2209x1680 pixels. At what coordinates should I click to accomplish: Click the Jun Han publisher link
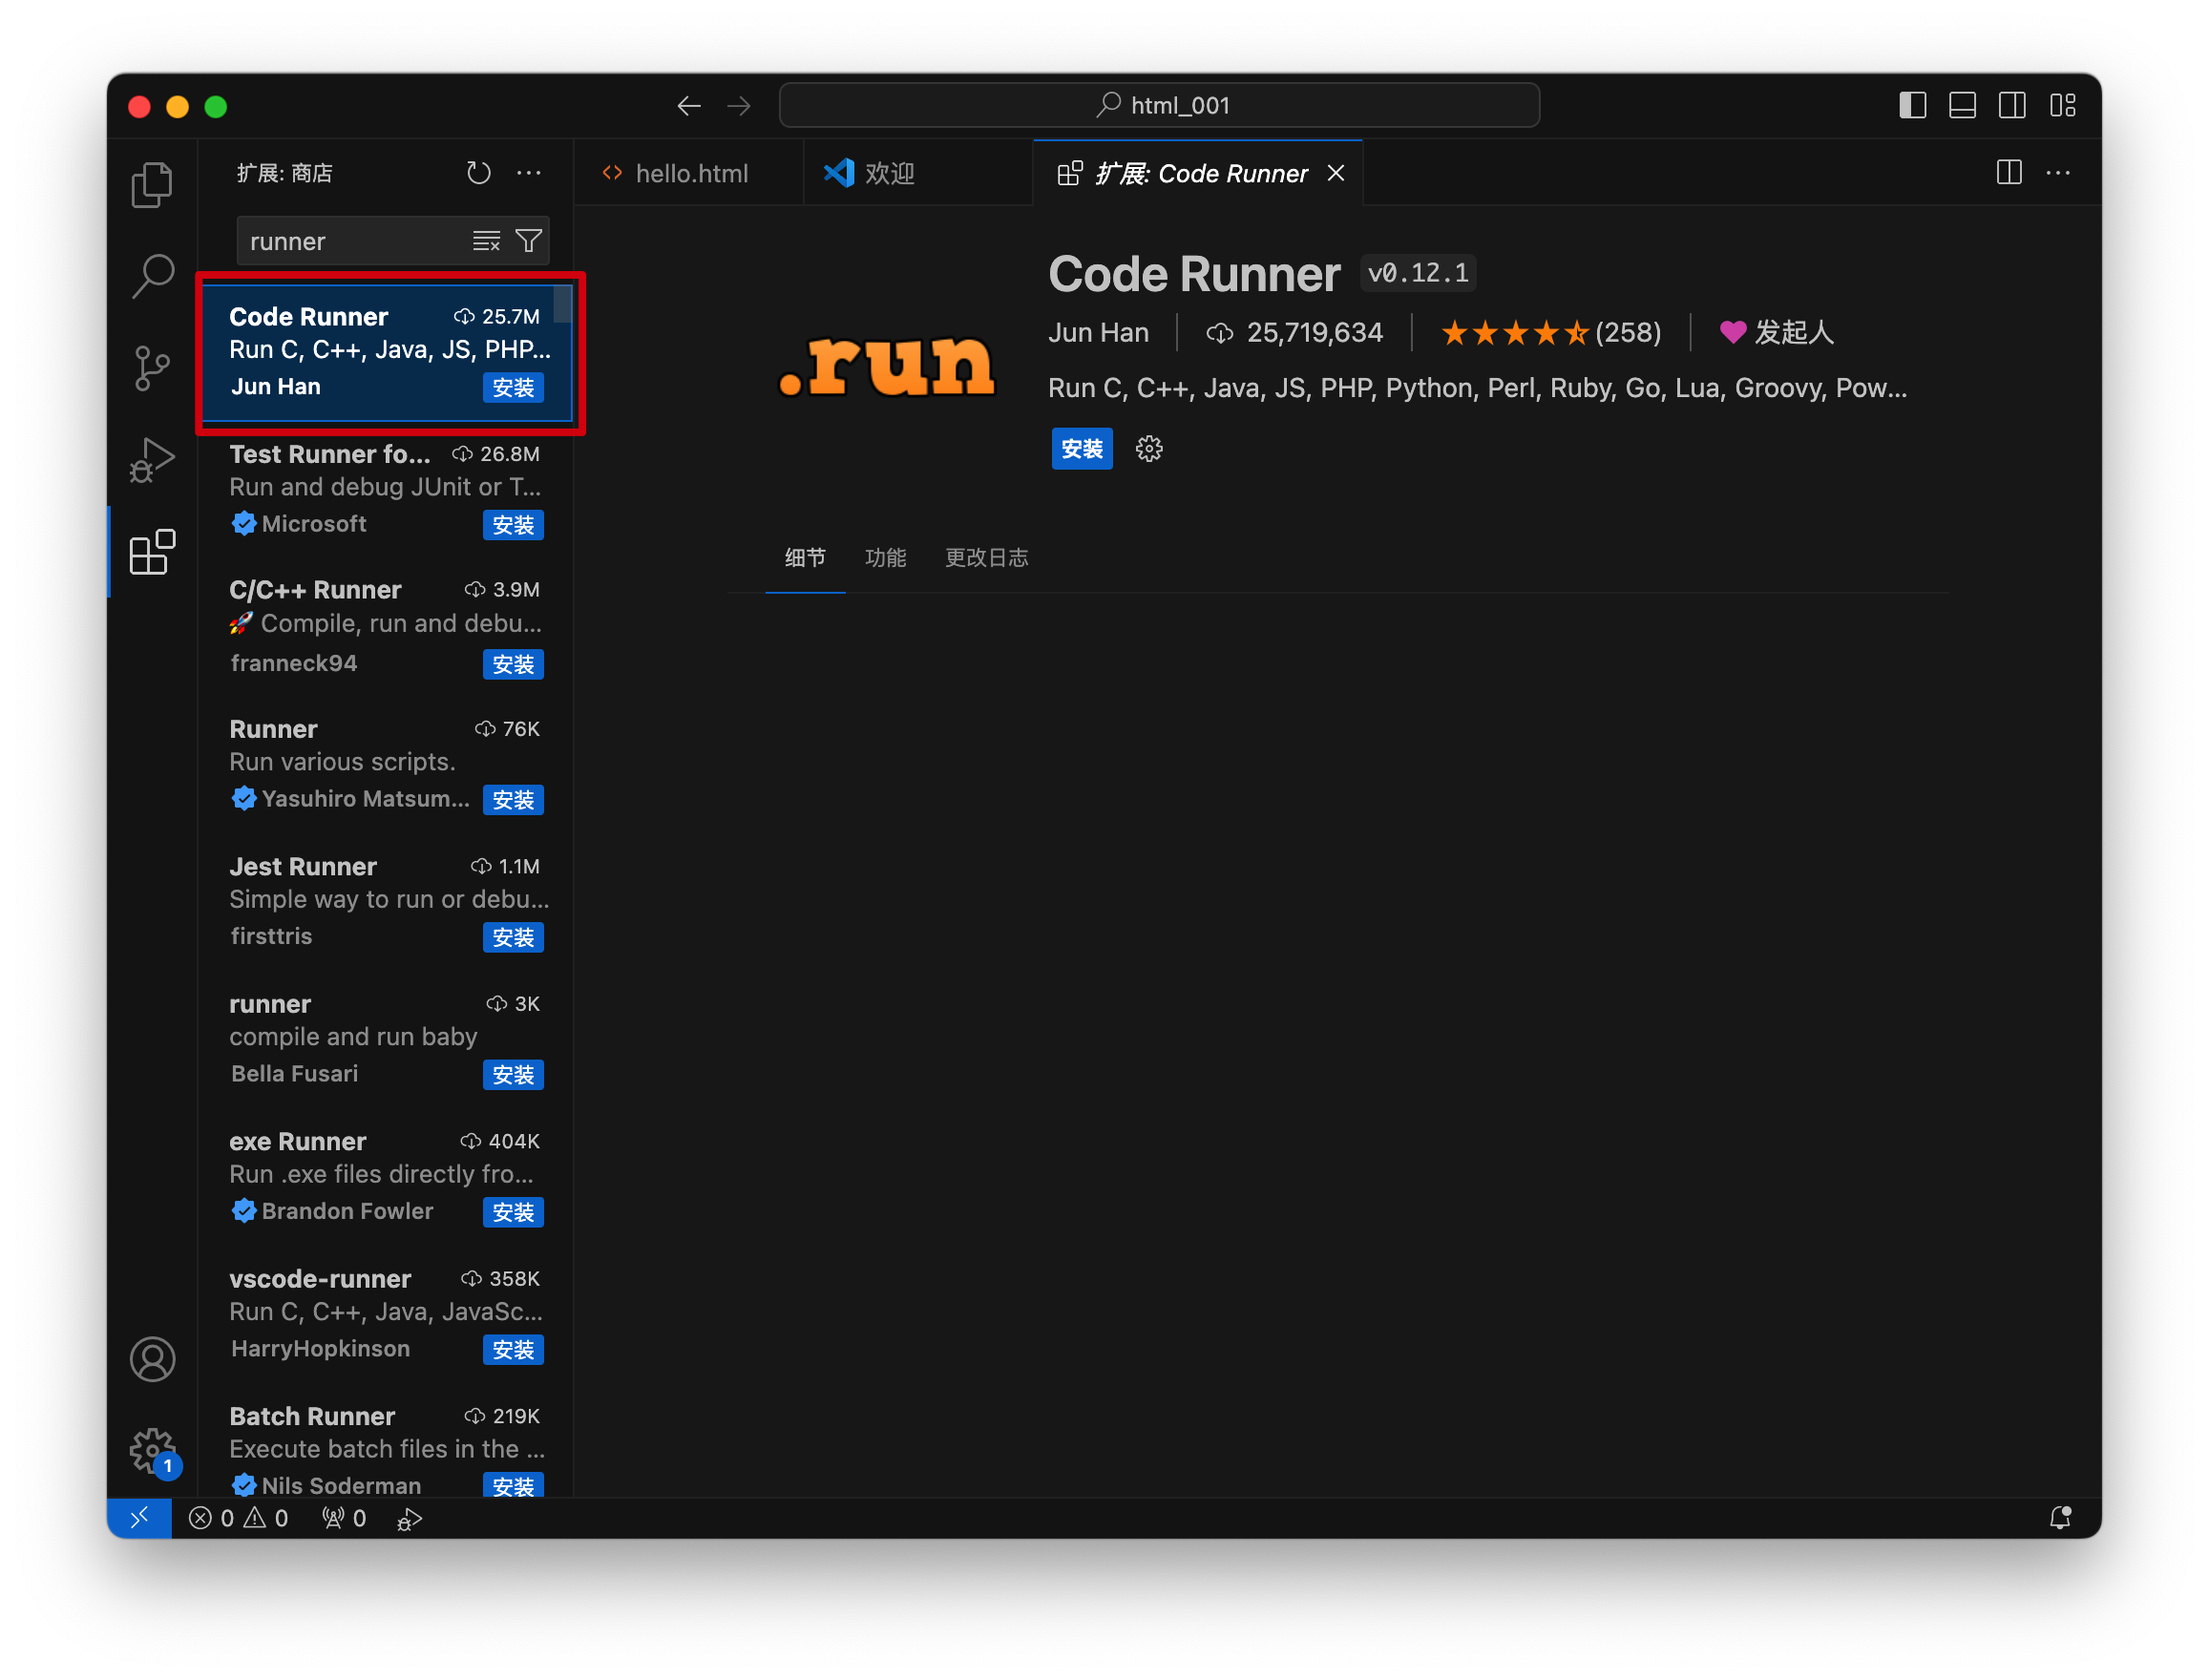pyautogui.click(x=1098, y=333)
